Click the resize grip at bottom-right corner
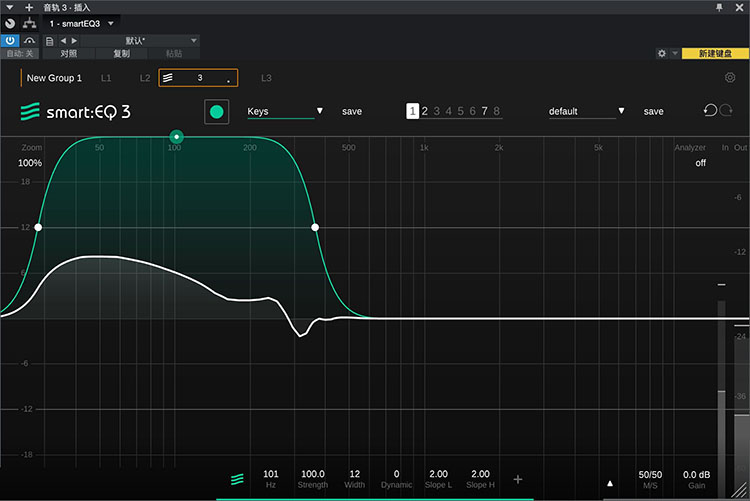Screen dimensions: 750x501 [x=741, y=491]
